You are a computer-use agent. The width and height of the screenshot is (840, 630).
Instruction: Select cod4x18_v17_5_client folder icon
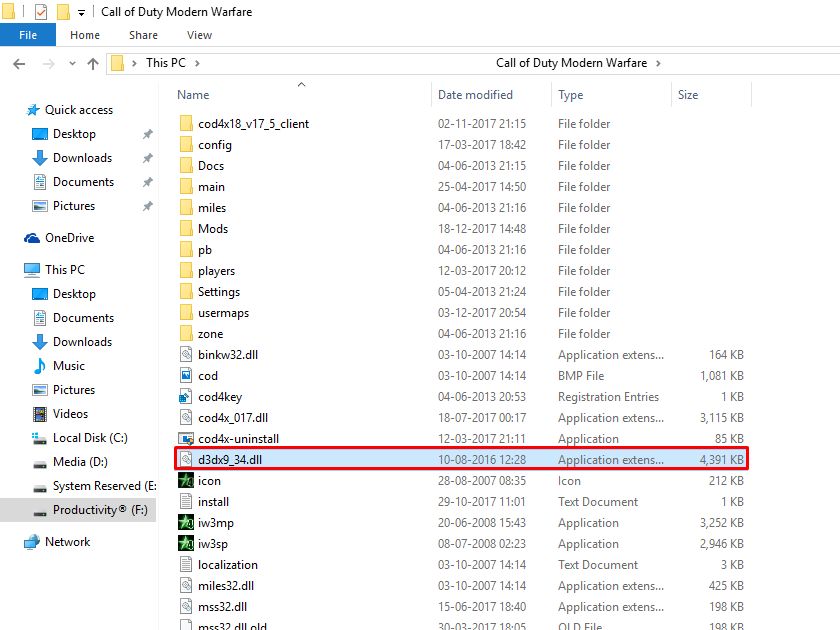coord(186,124)
